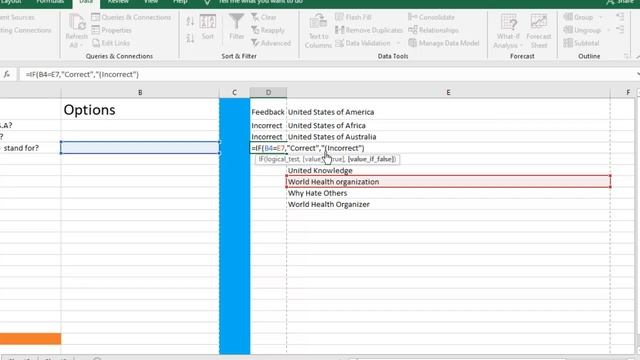This screenshot has height=360, width=640.
Task: Open What-If Analysis dropdown arrow
Action: 521,45
